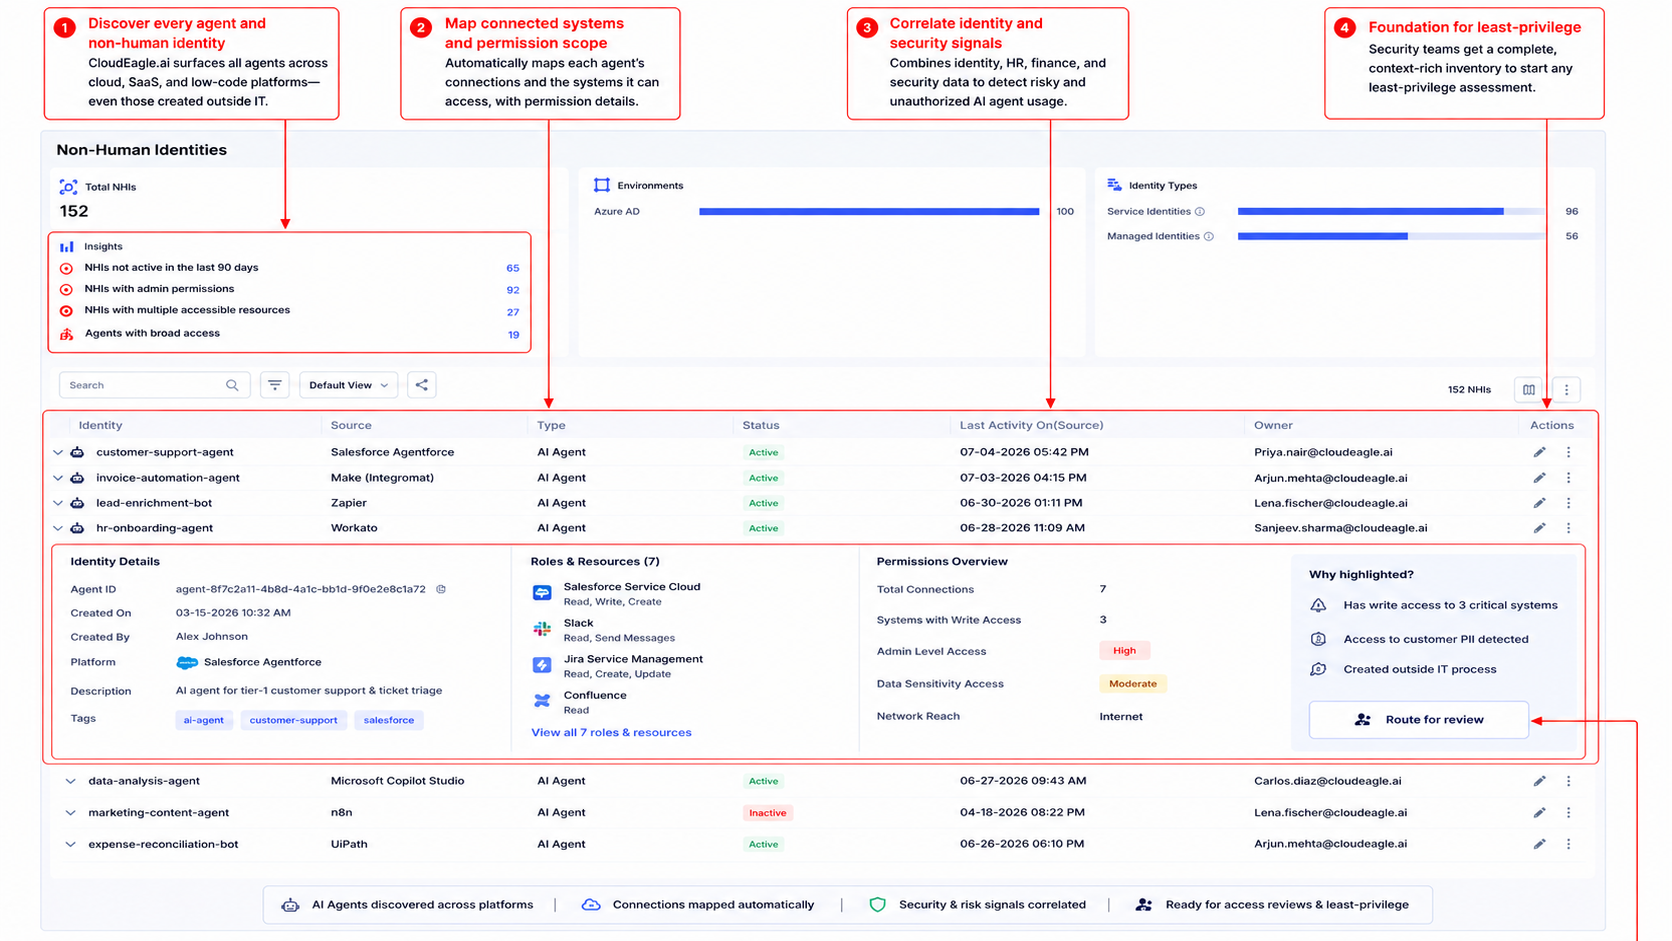Open more options for data-analysis-agent row

(1568, 781)
